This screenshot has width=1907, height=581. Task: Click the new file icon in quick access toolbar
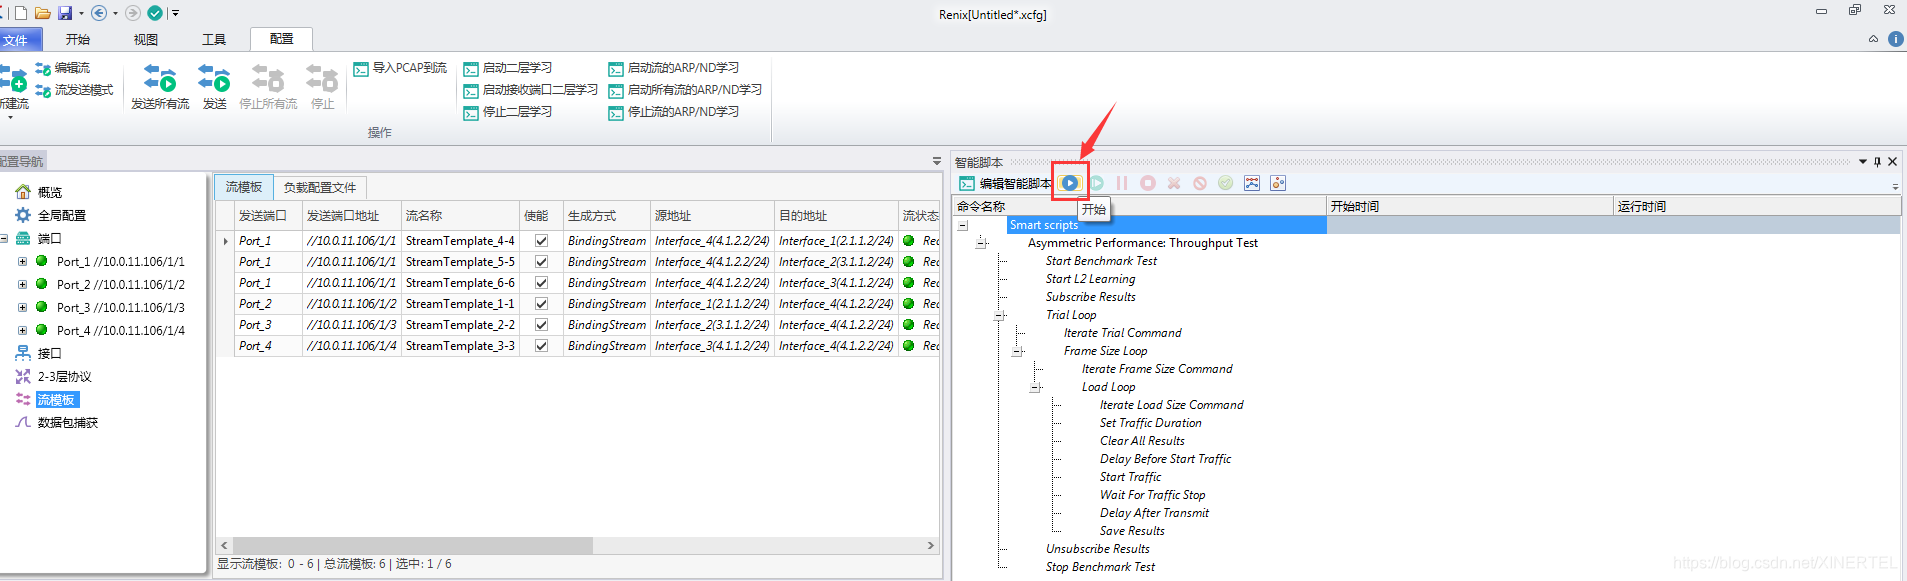click(x=20, y=13)
